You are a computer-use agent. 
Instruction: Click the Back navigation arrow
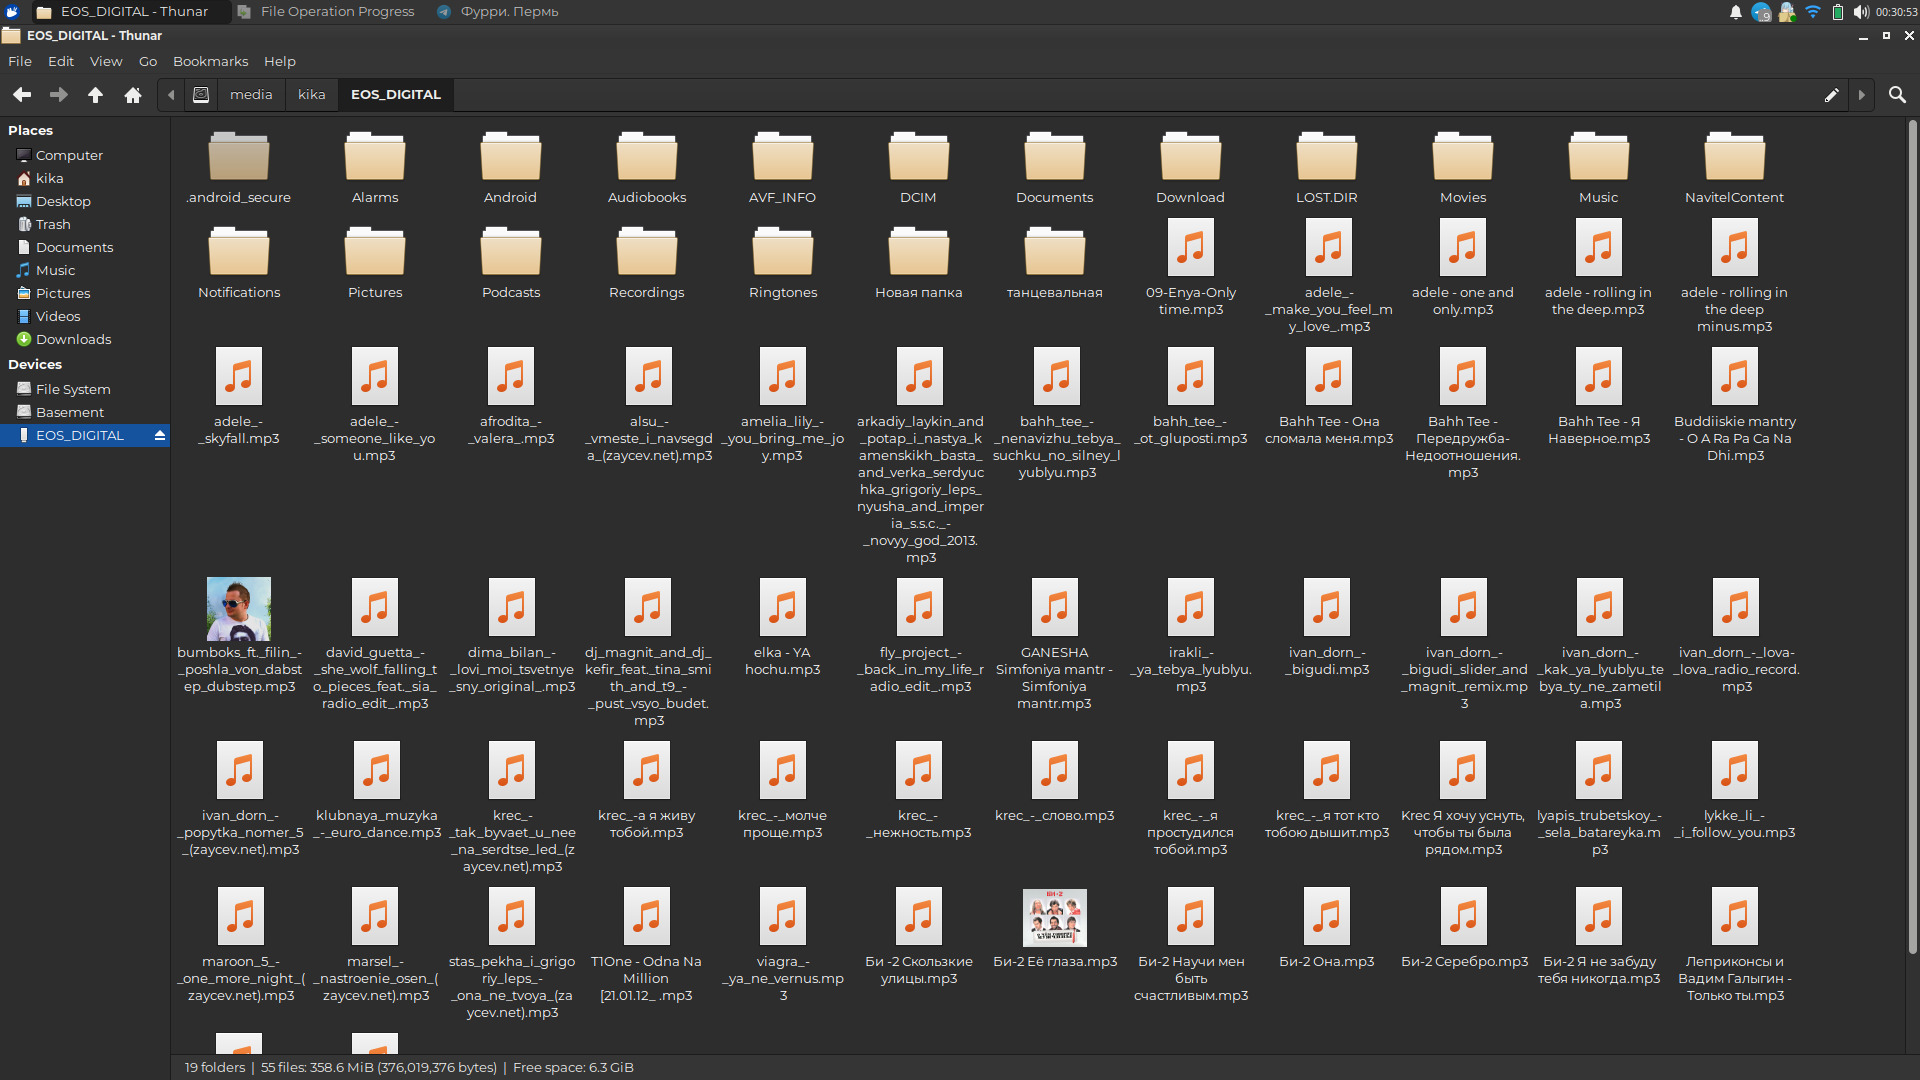point(22,94)
